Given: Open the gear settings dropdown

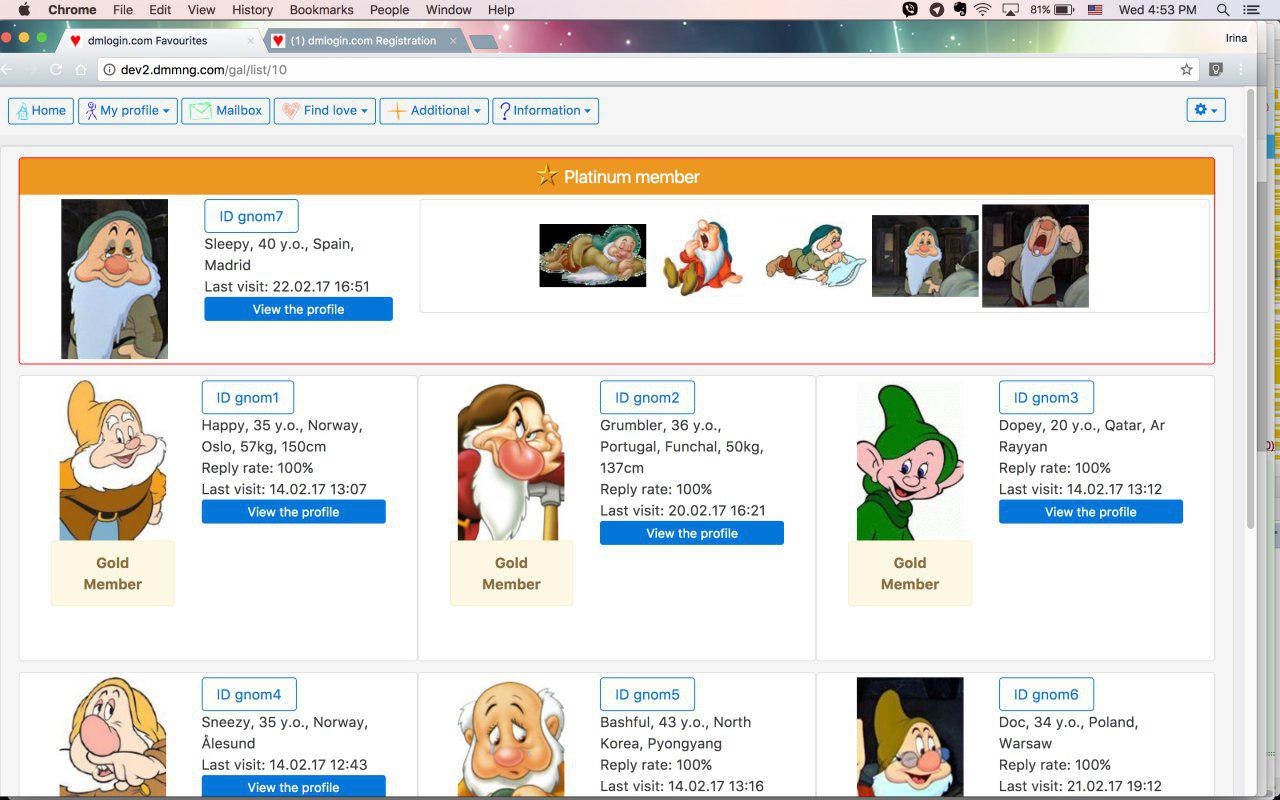Looking at the screenshot, I should 1205,110.
